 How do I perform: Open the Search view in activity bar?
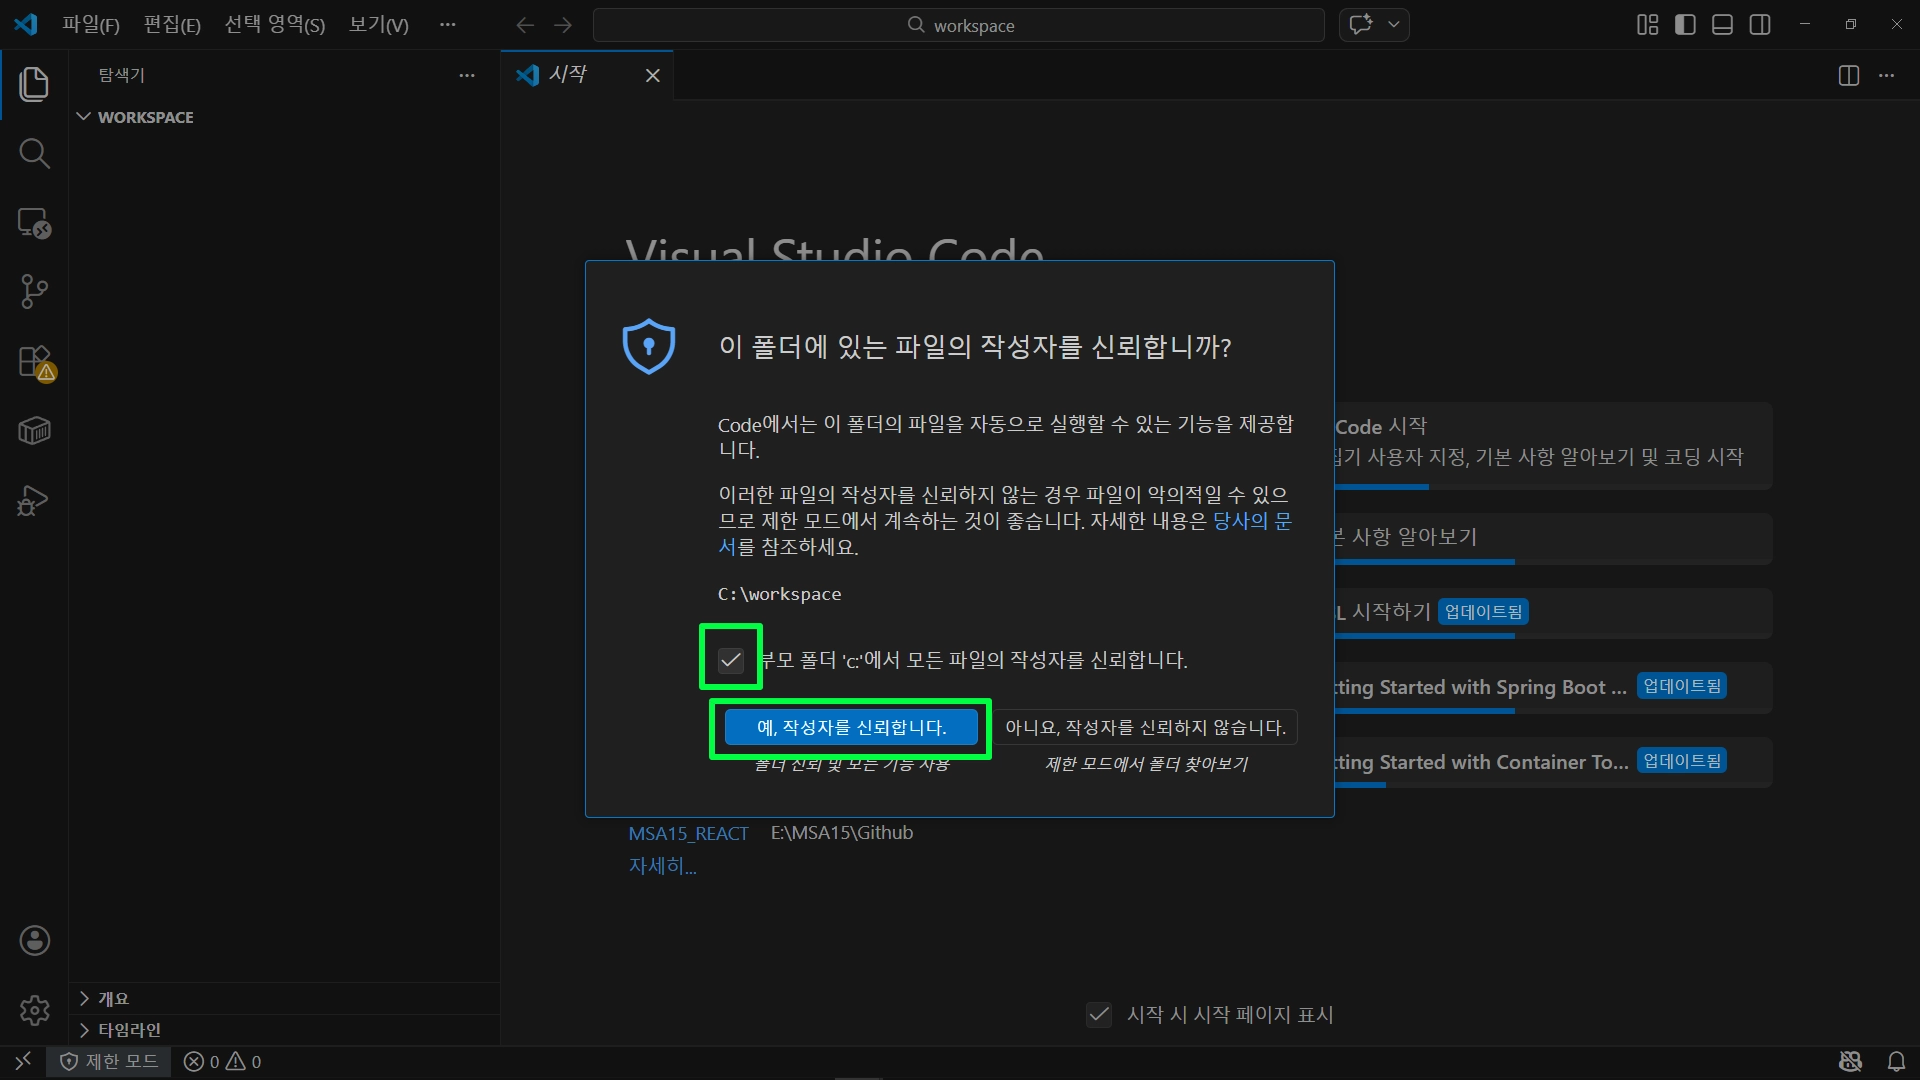(x=34, y=153)
